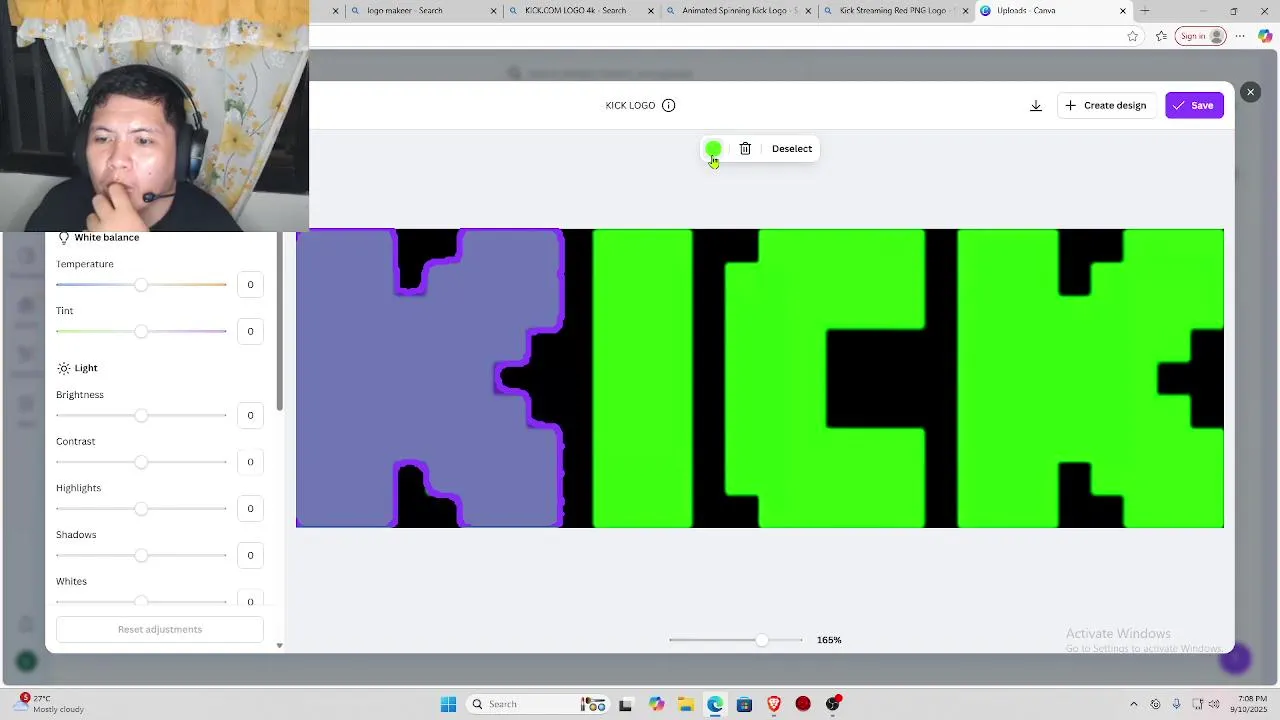Open the Brave browser taskbar icon
This screenshot has width=1280, height=720.
pos(774,704)
